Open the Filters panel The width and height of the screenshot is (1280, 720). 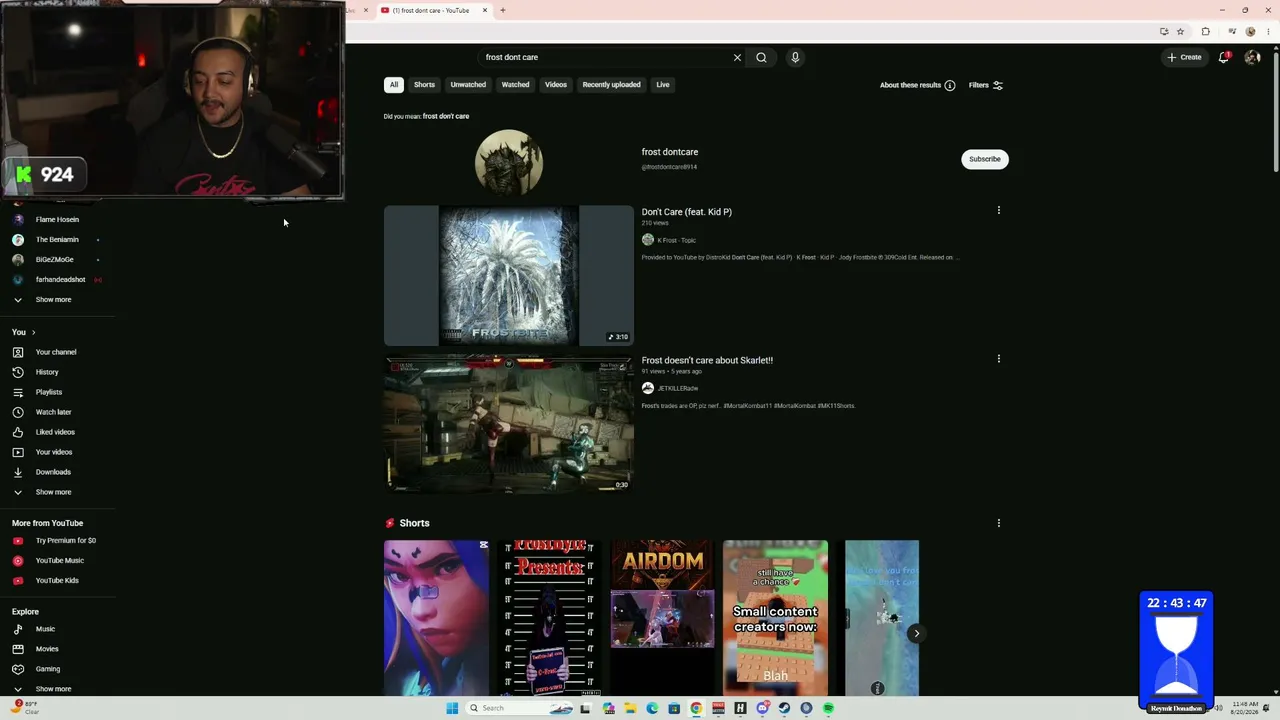[985, 85]
